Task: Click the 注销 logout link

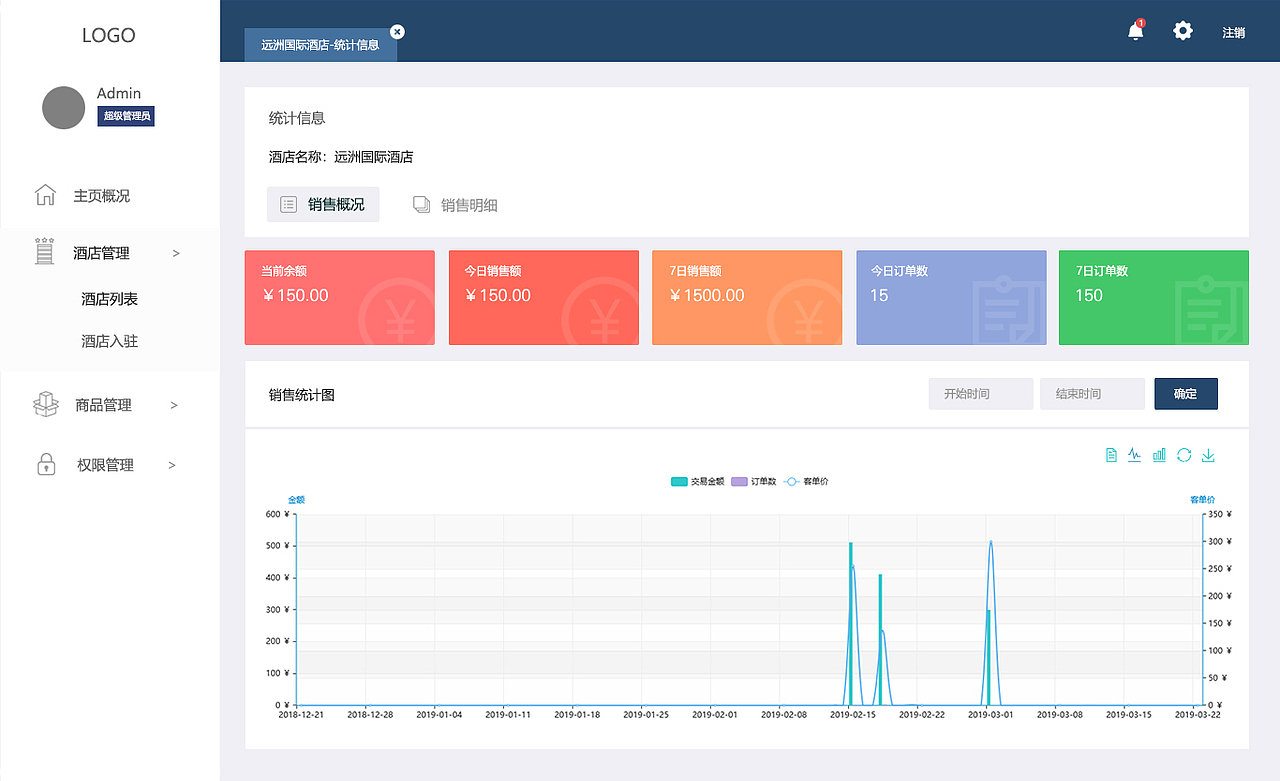Action: click(1234, 31)
